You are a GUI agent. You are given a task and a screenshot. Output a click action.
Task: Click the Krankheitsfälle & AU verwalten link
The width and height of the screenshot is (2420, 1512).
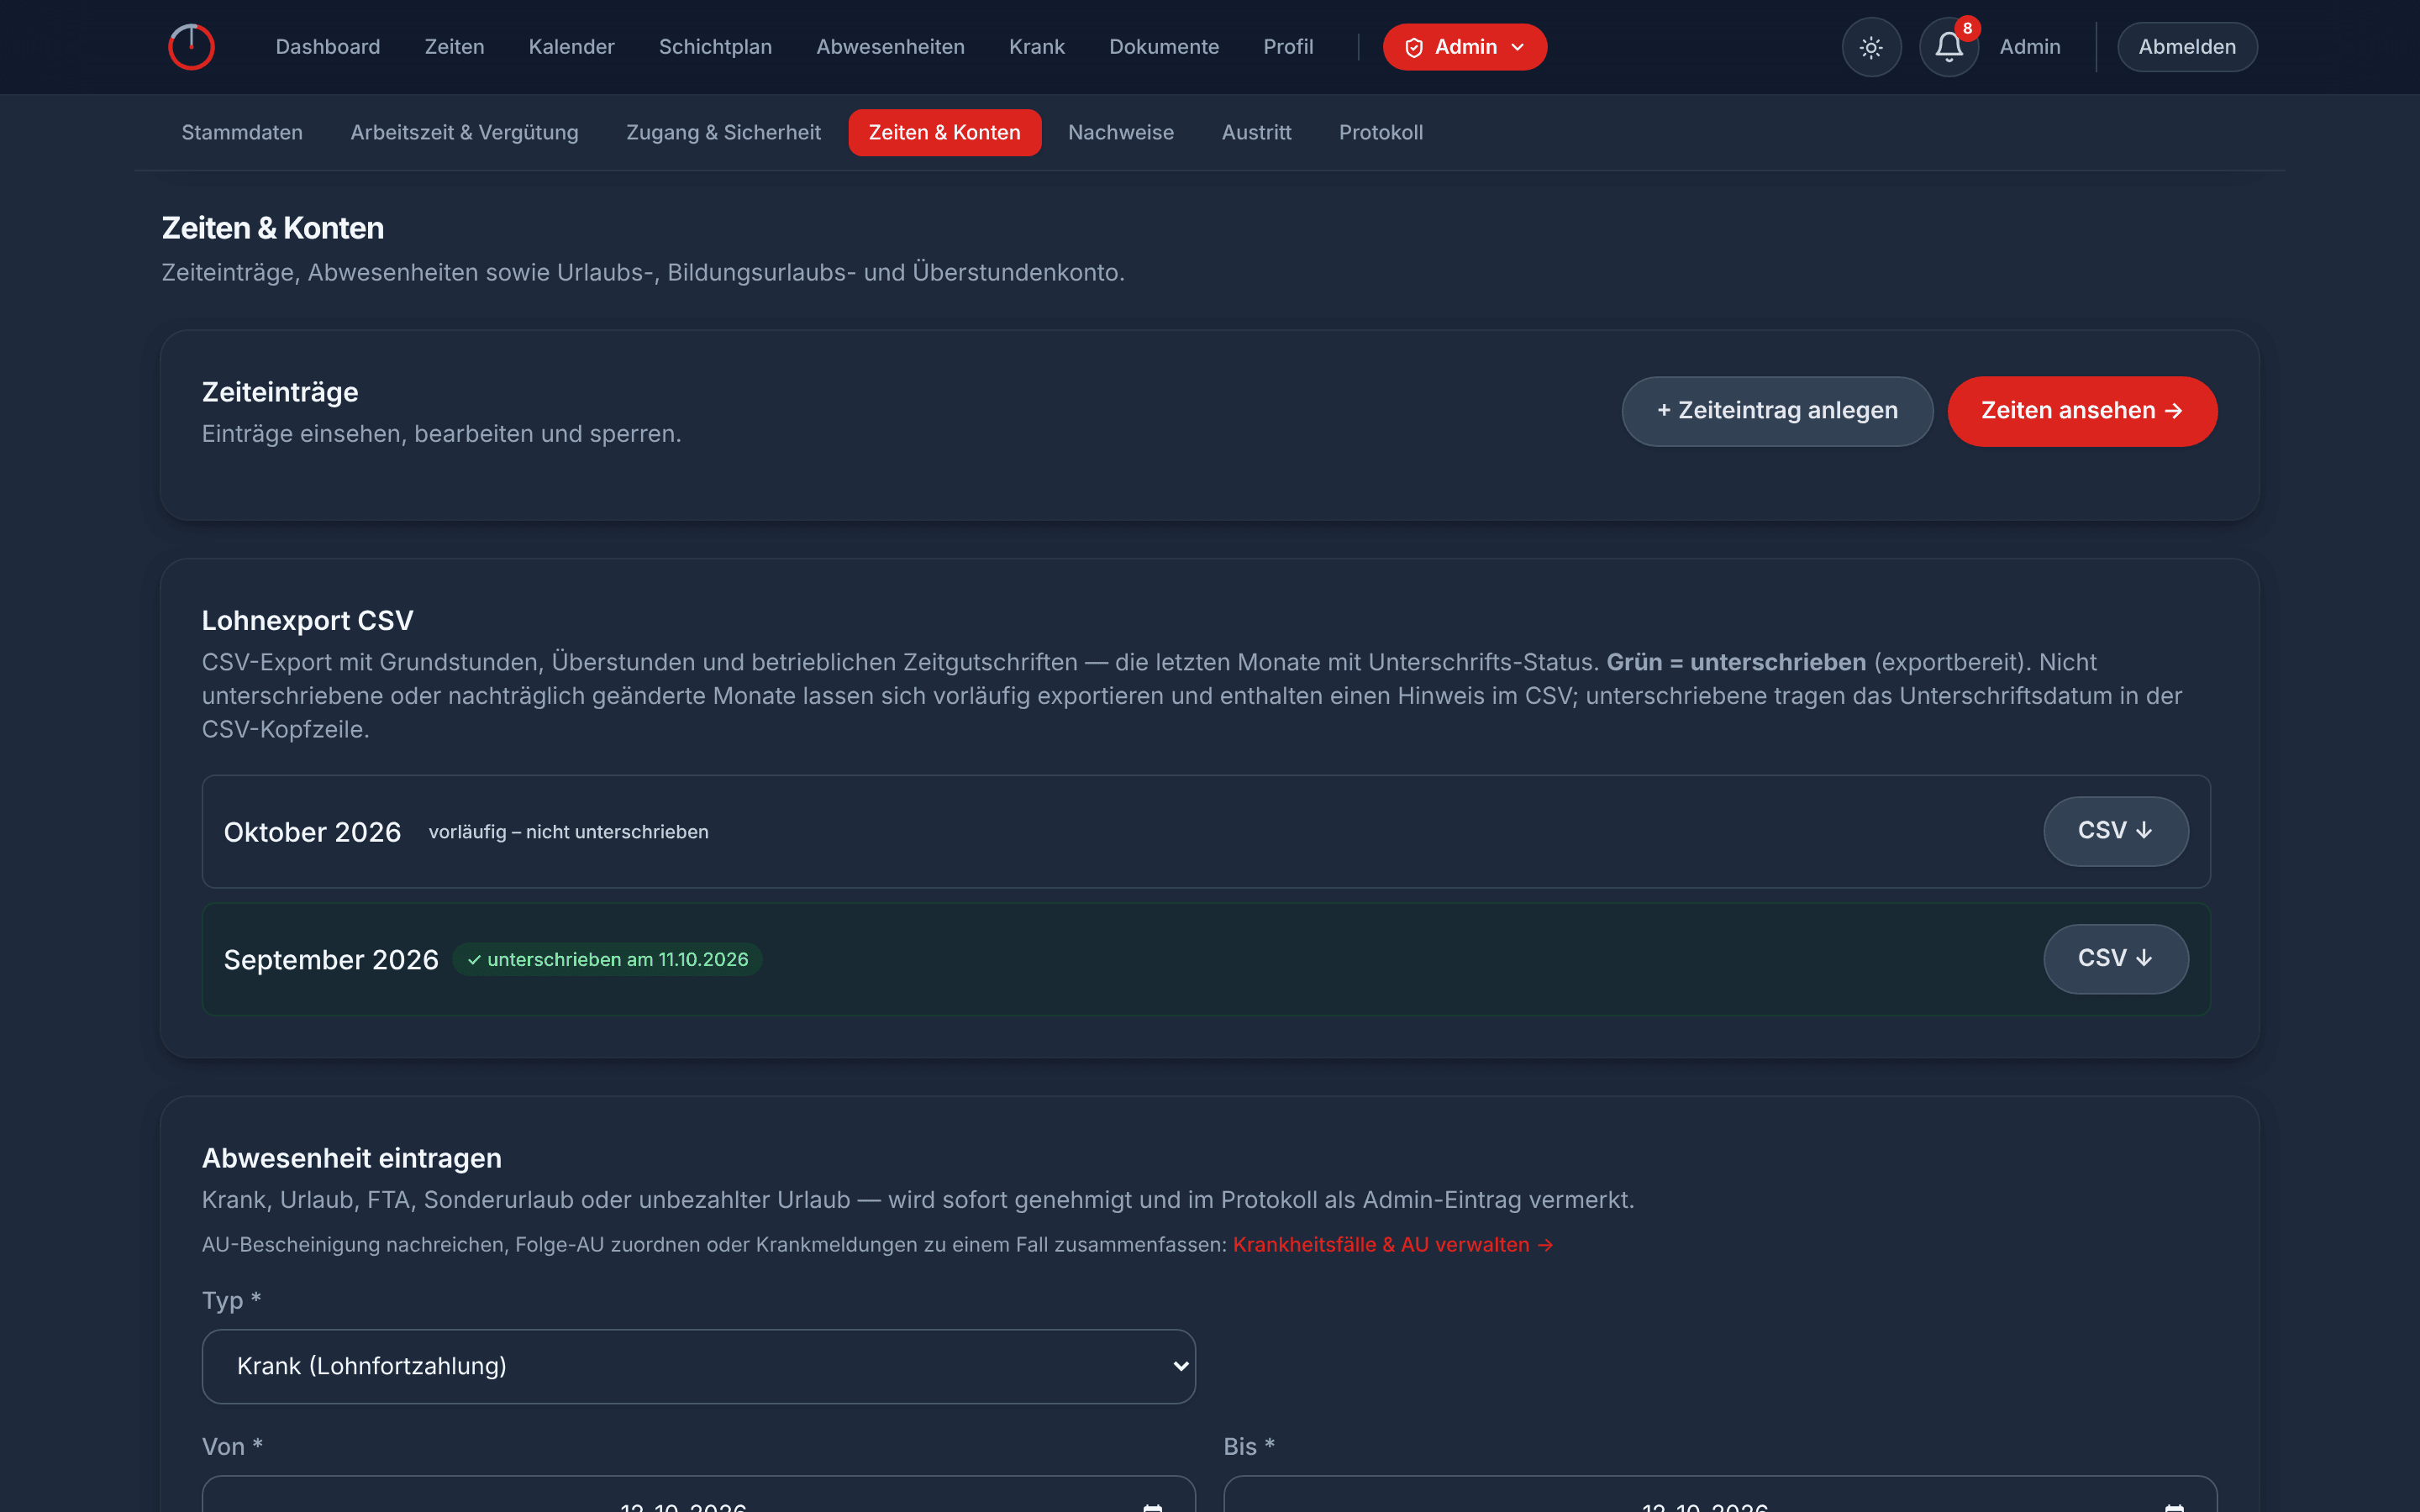(x=1392, y=1244)
